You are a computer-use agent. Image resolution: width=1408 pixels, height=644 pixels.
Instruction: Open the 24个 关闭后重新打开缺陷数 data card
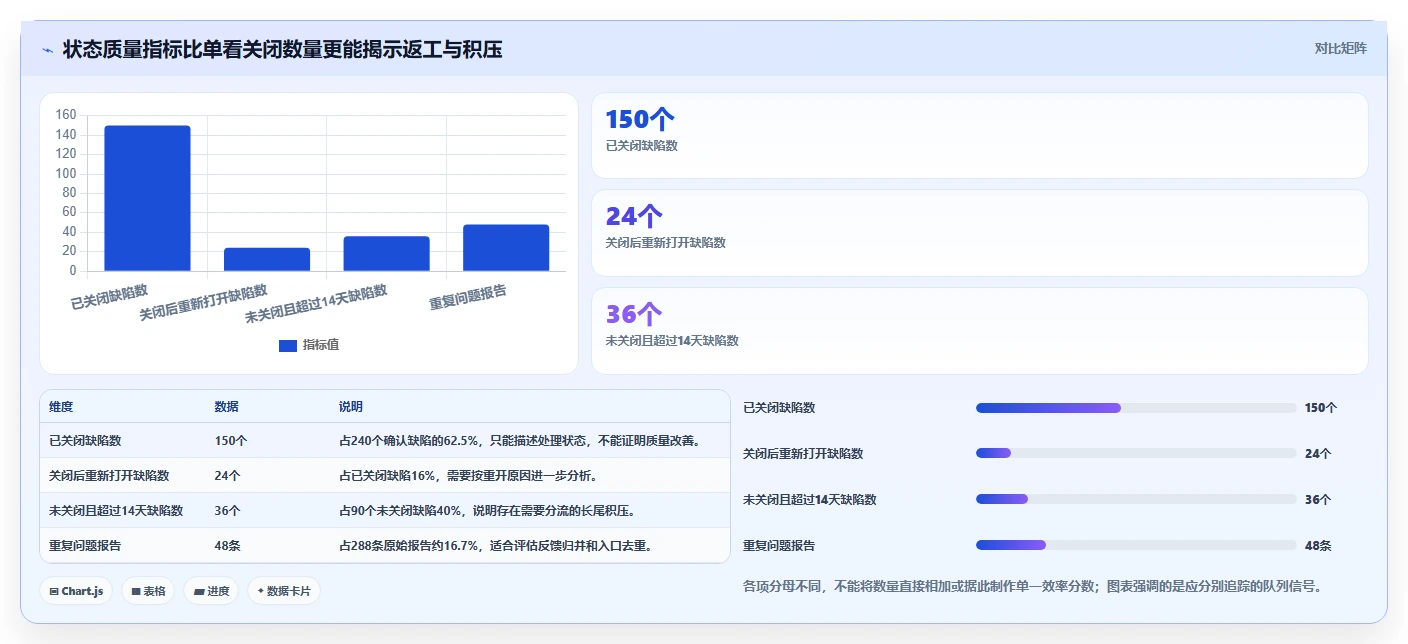979,233
